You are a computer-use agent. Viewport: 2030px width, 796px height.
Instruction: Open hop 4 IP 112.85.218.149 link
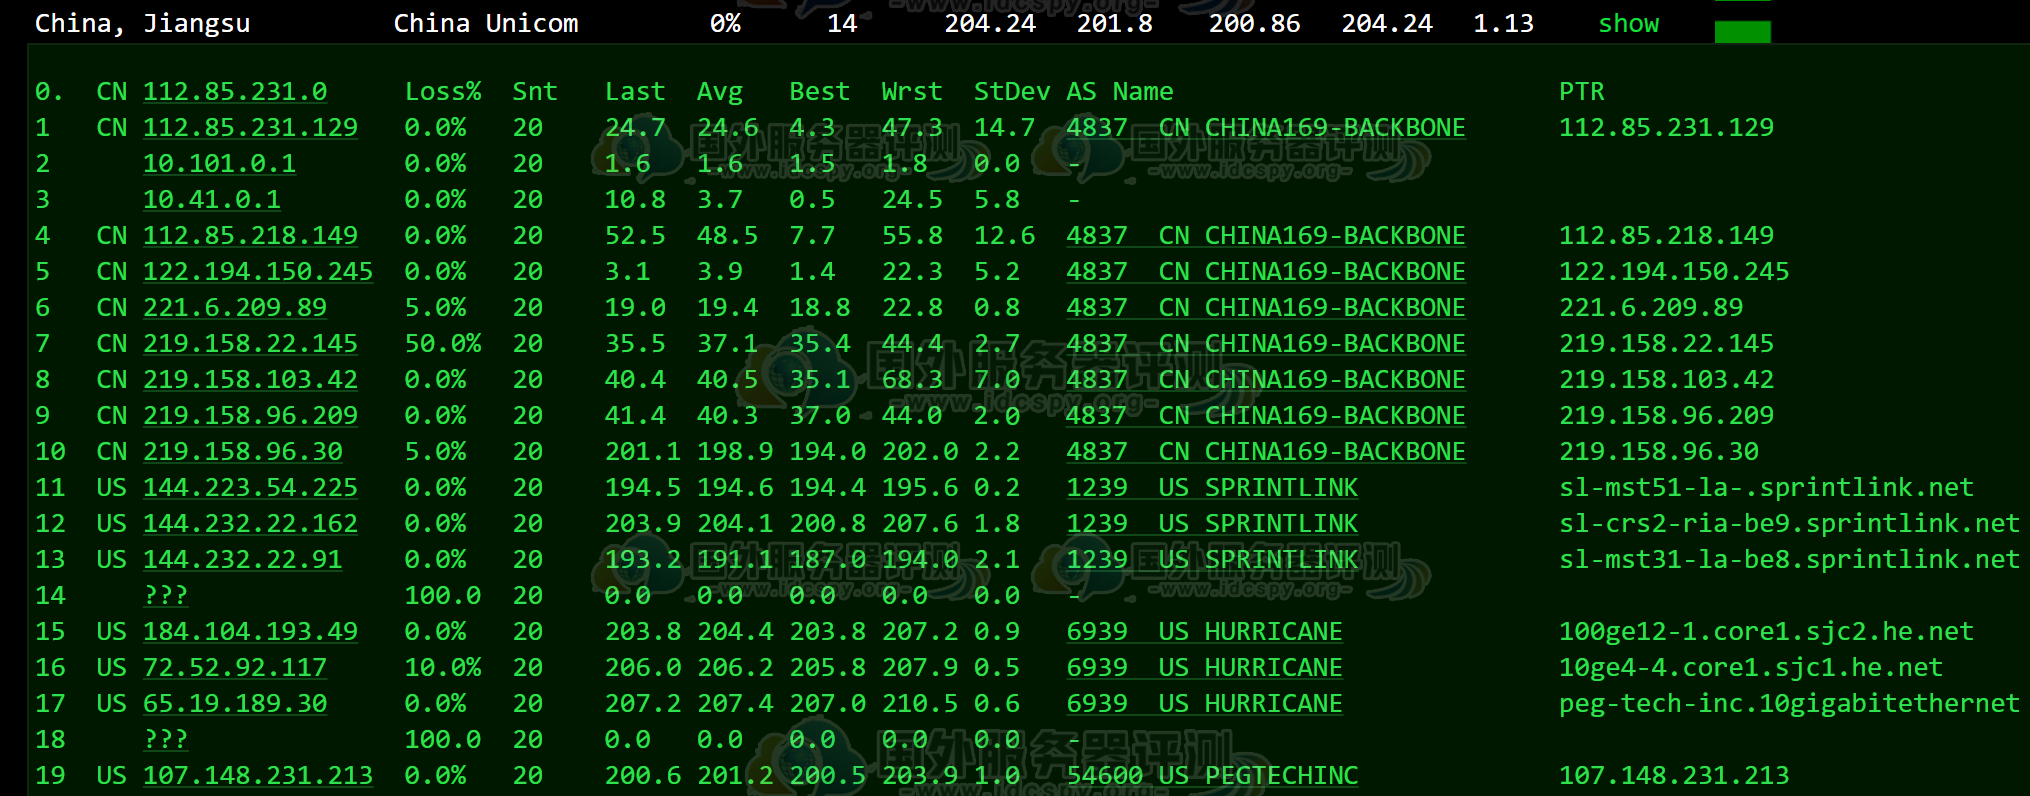click(250, 235)
